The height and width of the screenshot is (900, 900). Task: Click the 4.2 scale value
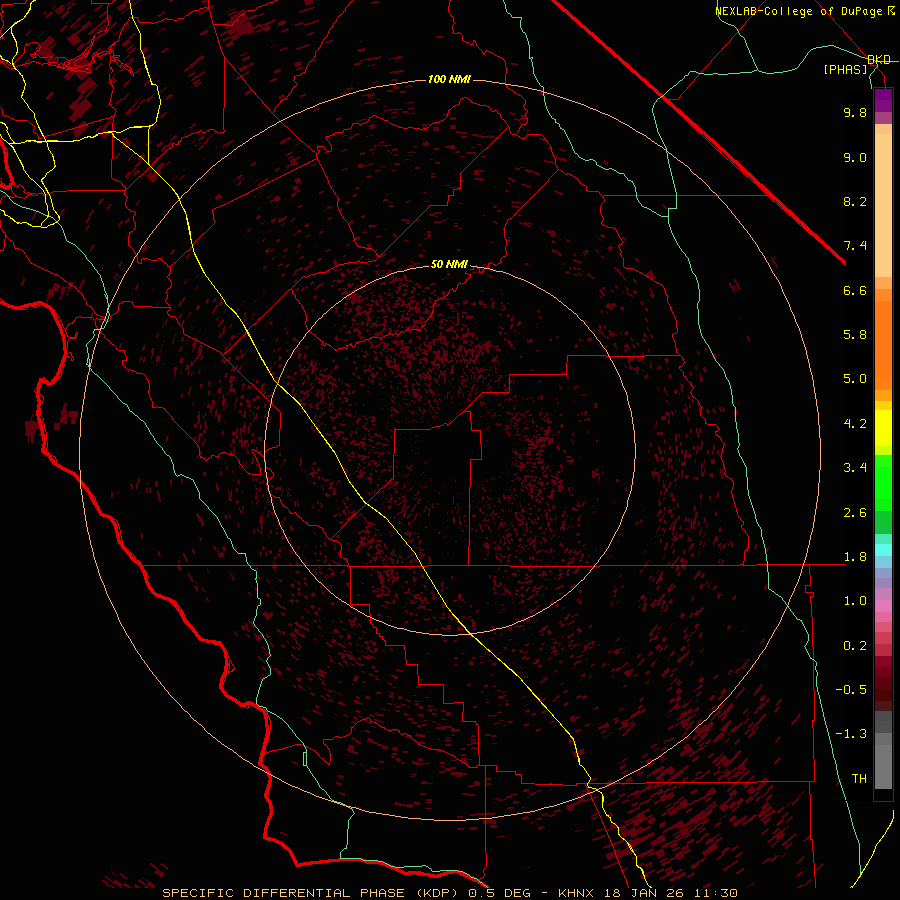pyautogui.click(x=855, y=424)
